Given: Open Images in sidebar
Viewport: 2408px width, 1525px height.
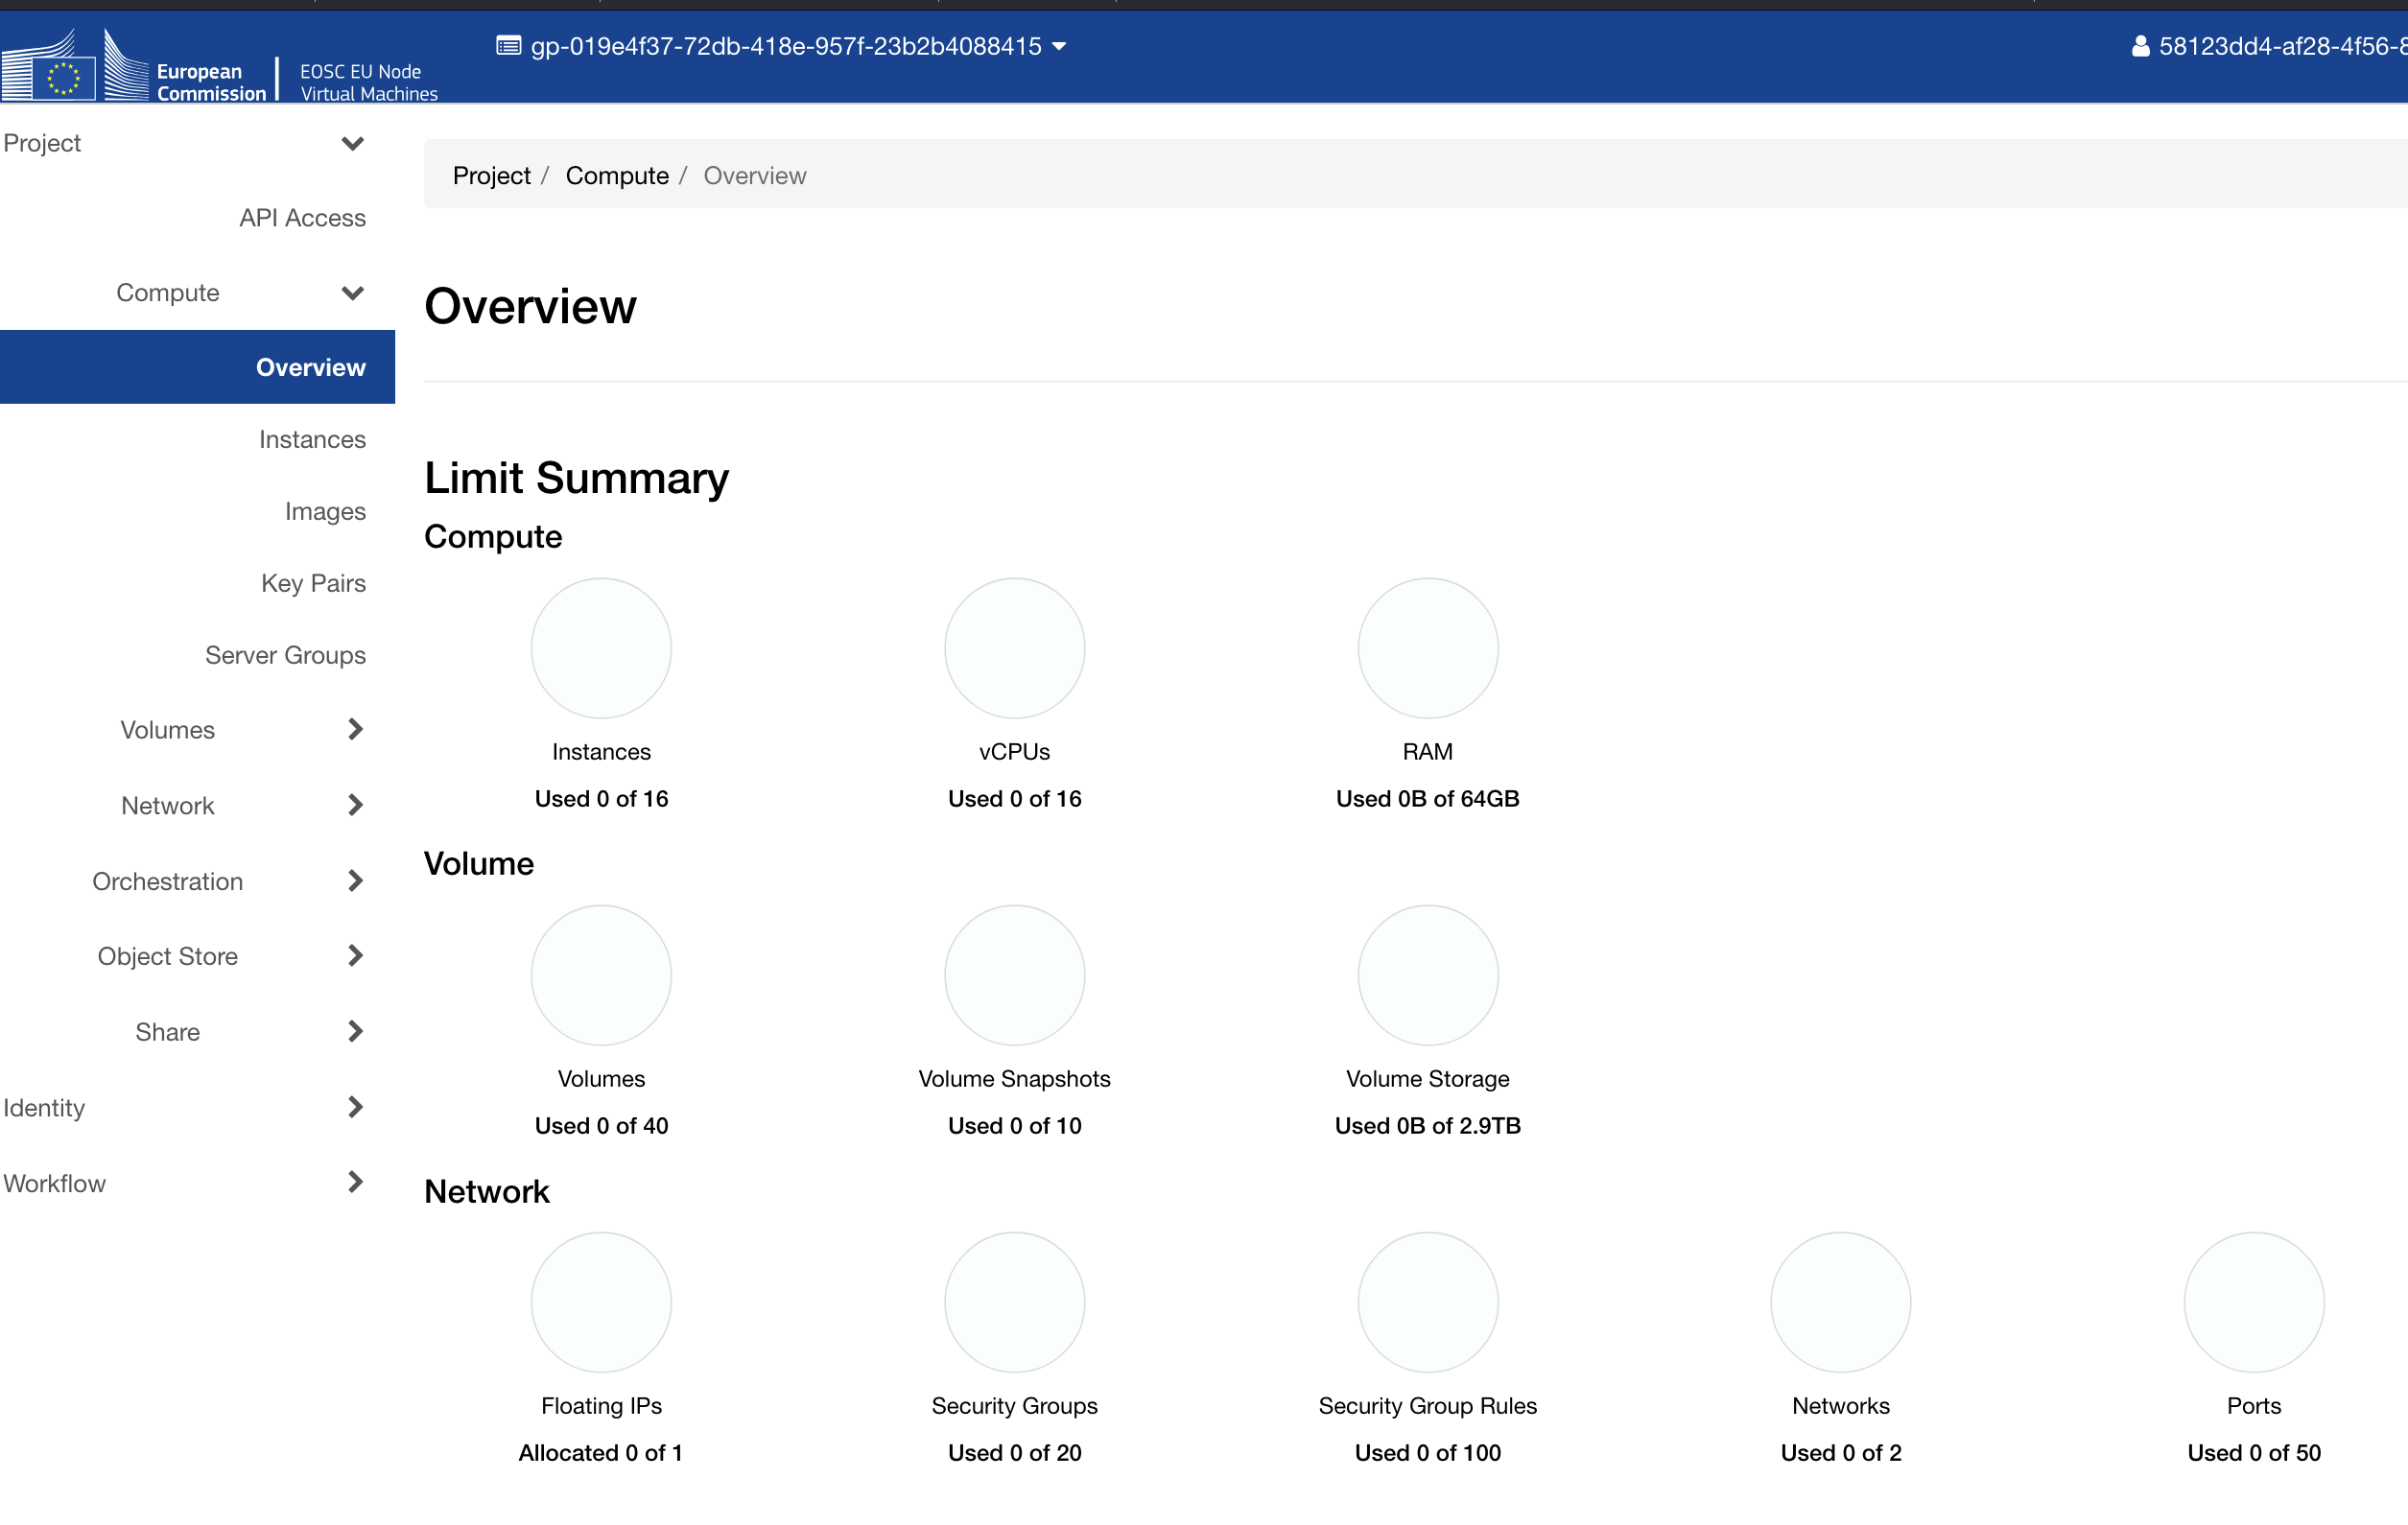Looking at the screenshot, I should [x=325, y=511].
